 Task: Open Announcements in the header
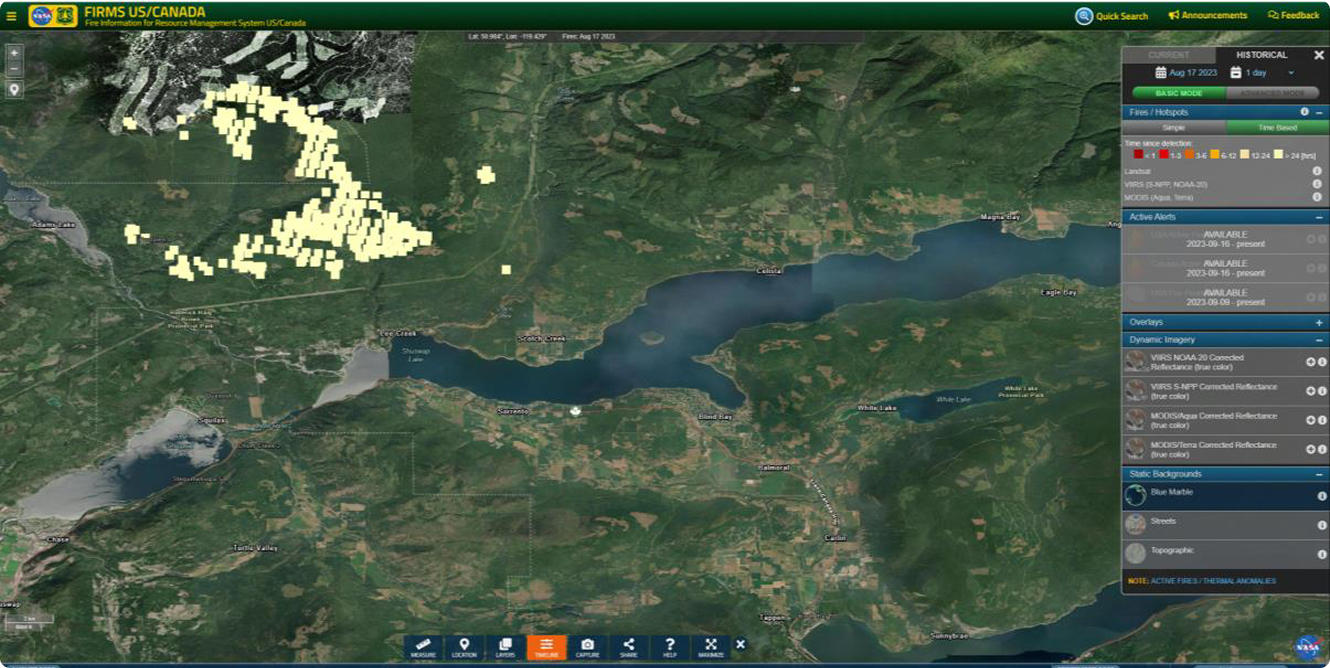[1207, 15]
